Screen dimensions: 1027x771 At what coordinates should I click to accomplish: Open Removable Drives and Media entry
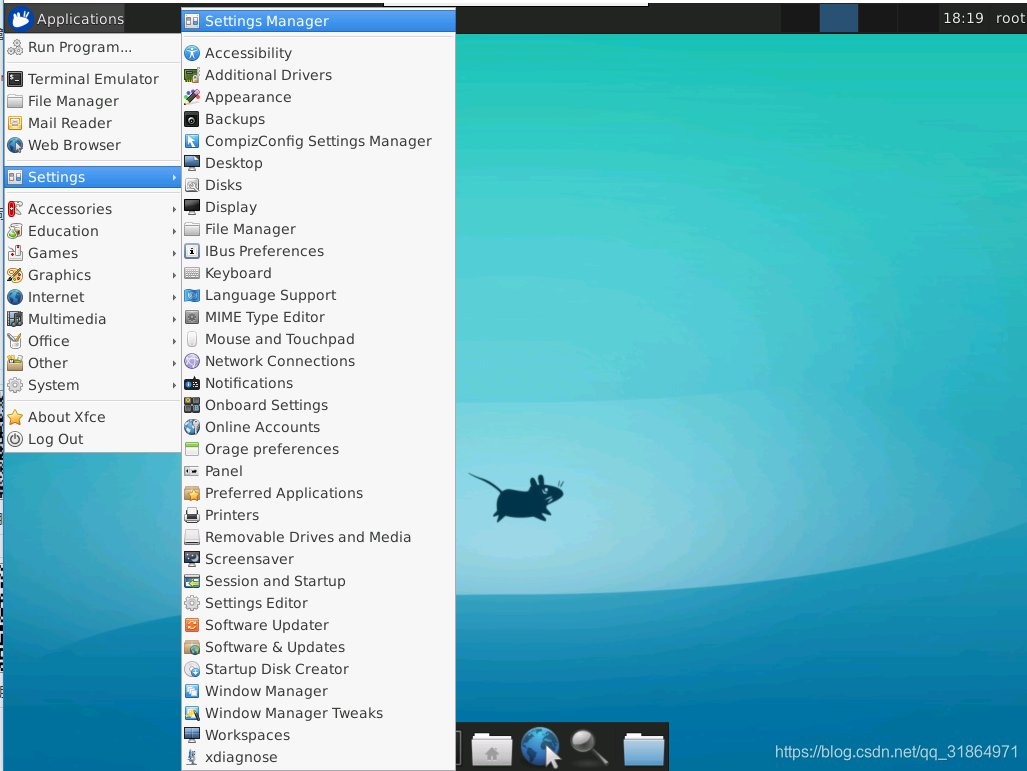pyautogui.click(x=318, y=537)
